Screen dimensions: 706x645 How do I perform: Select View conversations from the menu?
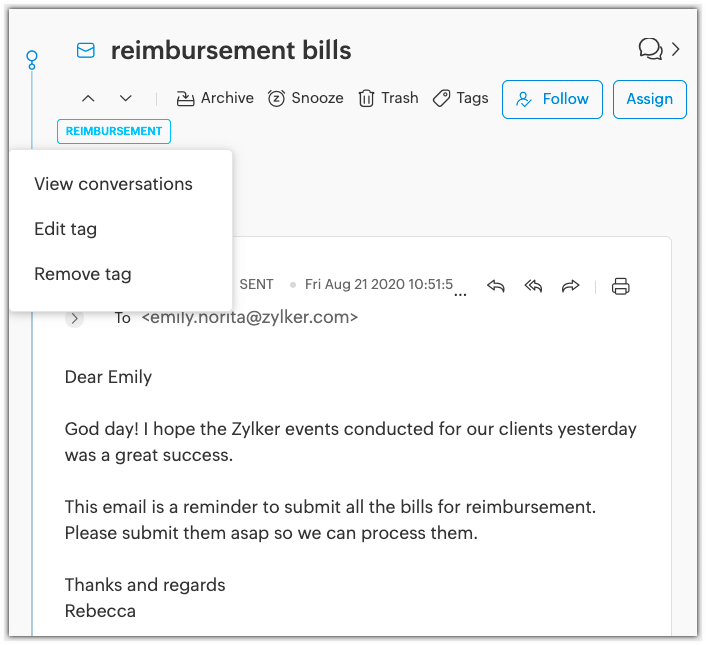113,184
